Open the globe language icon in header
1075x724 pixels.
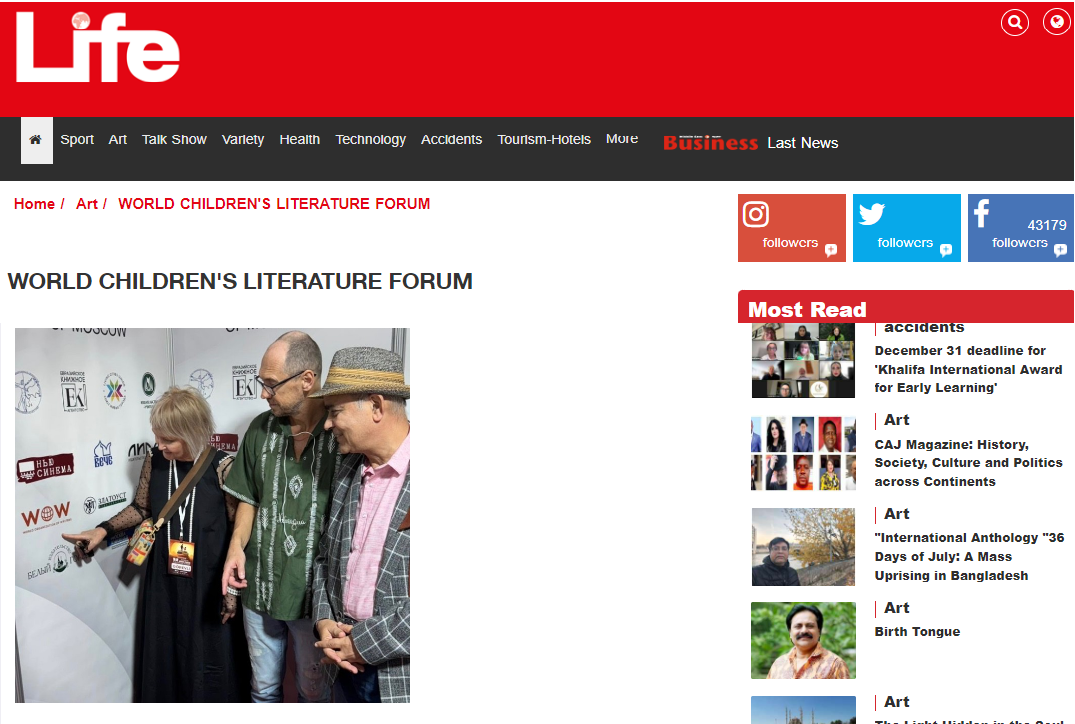pos(1056,22)
